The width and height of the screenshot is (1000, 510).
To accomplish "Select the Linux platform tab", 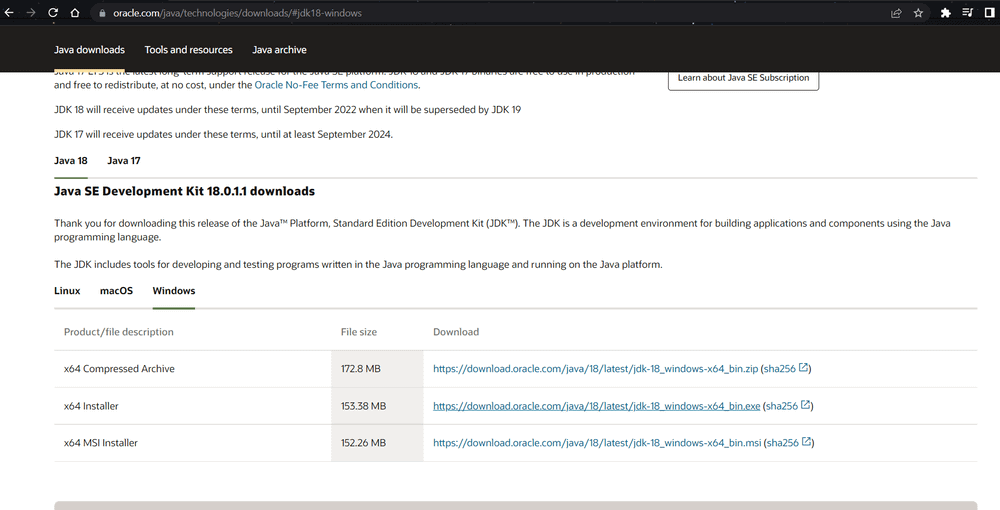I will click(x=67, y=291).
